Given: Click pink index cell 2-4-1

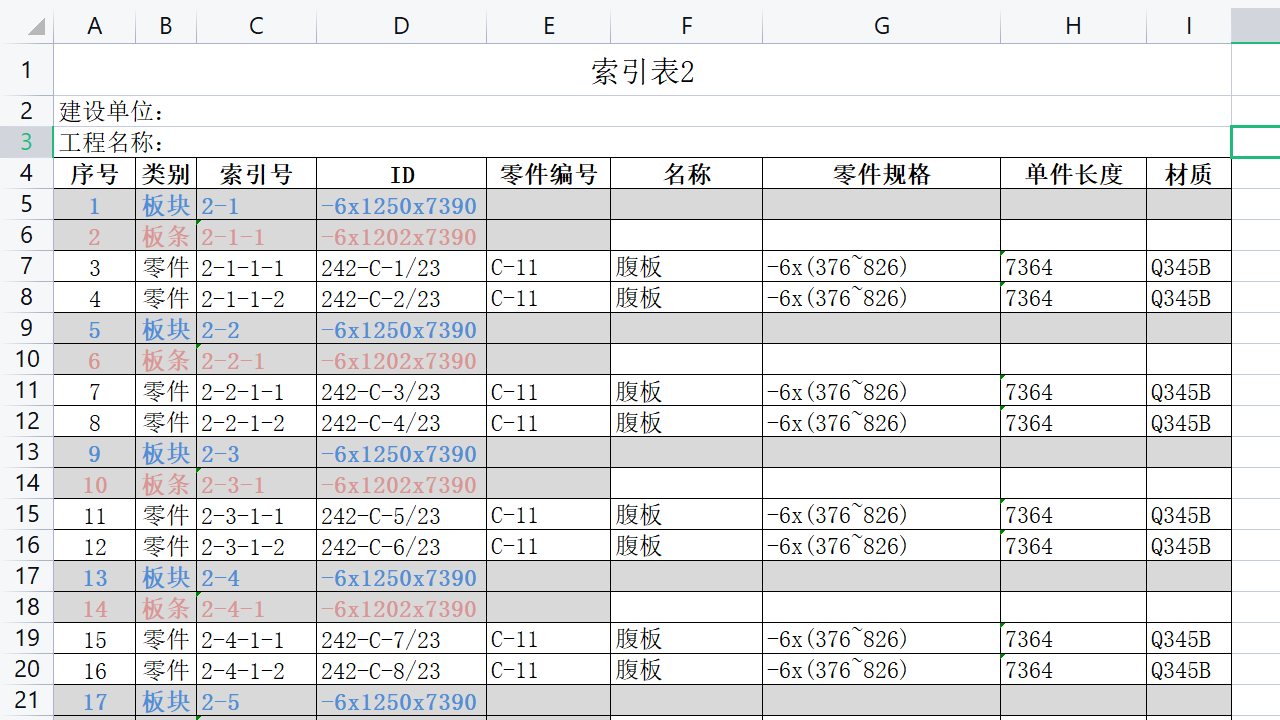Looking at the screenshot, I should coord(257,608).
